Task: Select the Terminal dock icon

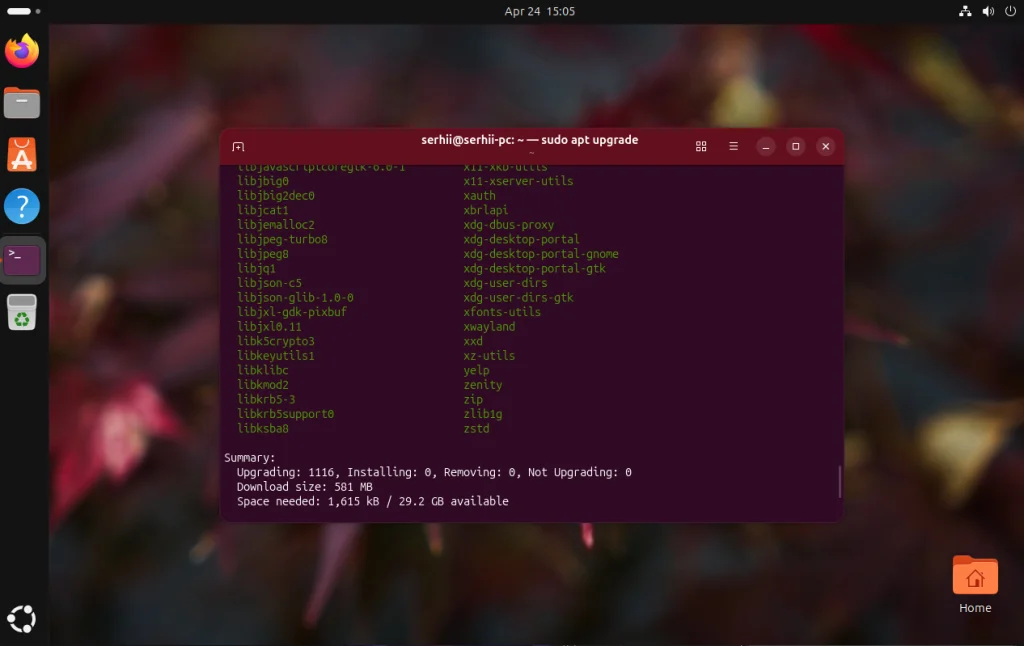Action: [x=22, y=260]
